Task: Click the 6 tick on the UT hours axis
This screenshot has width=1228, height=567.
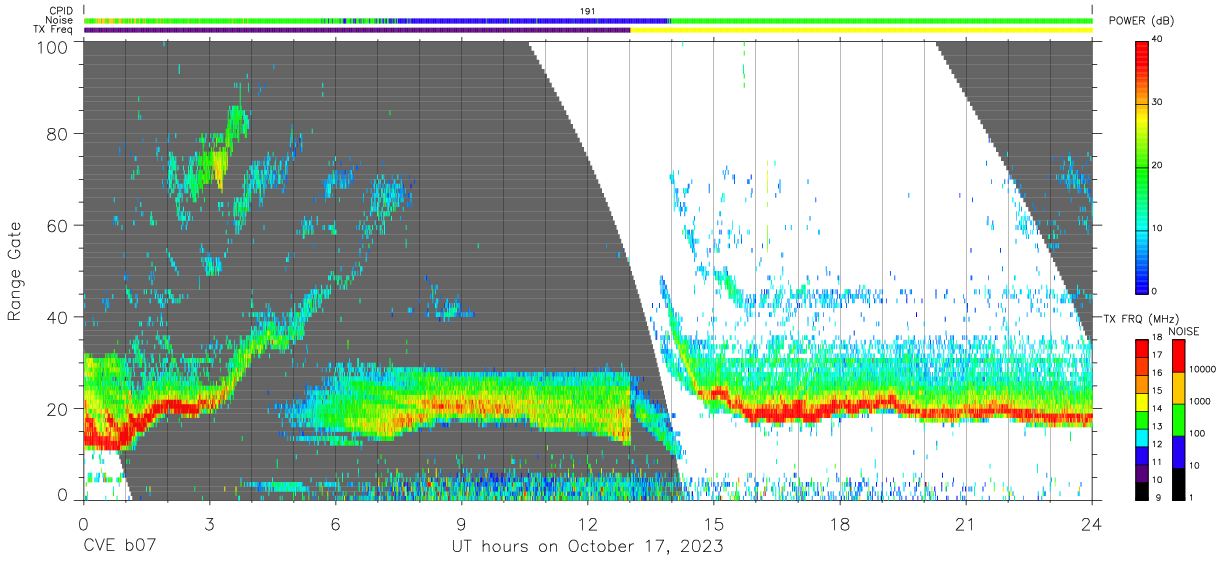Action: pyautogui.click(x=336, y=524)
